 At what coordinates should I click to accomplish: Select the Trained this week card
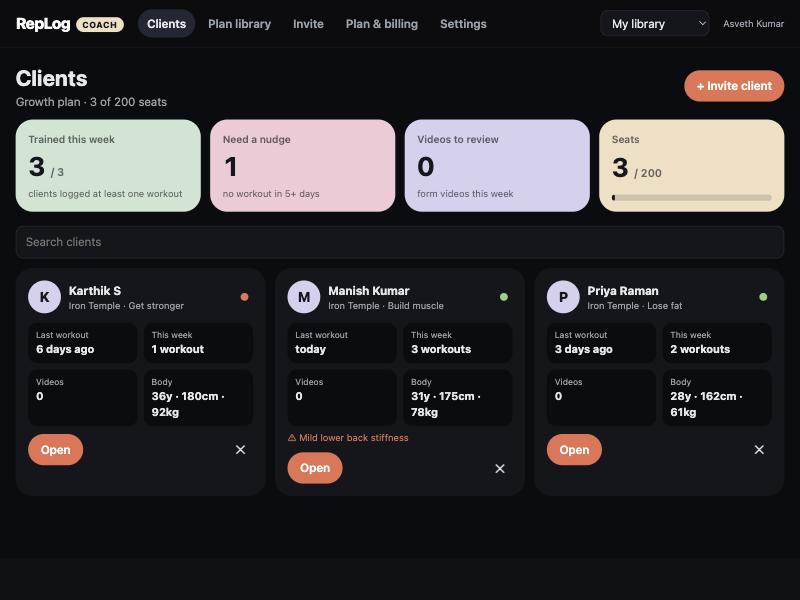(108, 166)
